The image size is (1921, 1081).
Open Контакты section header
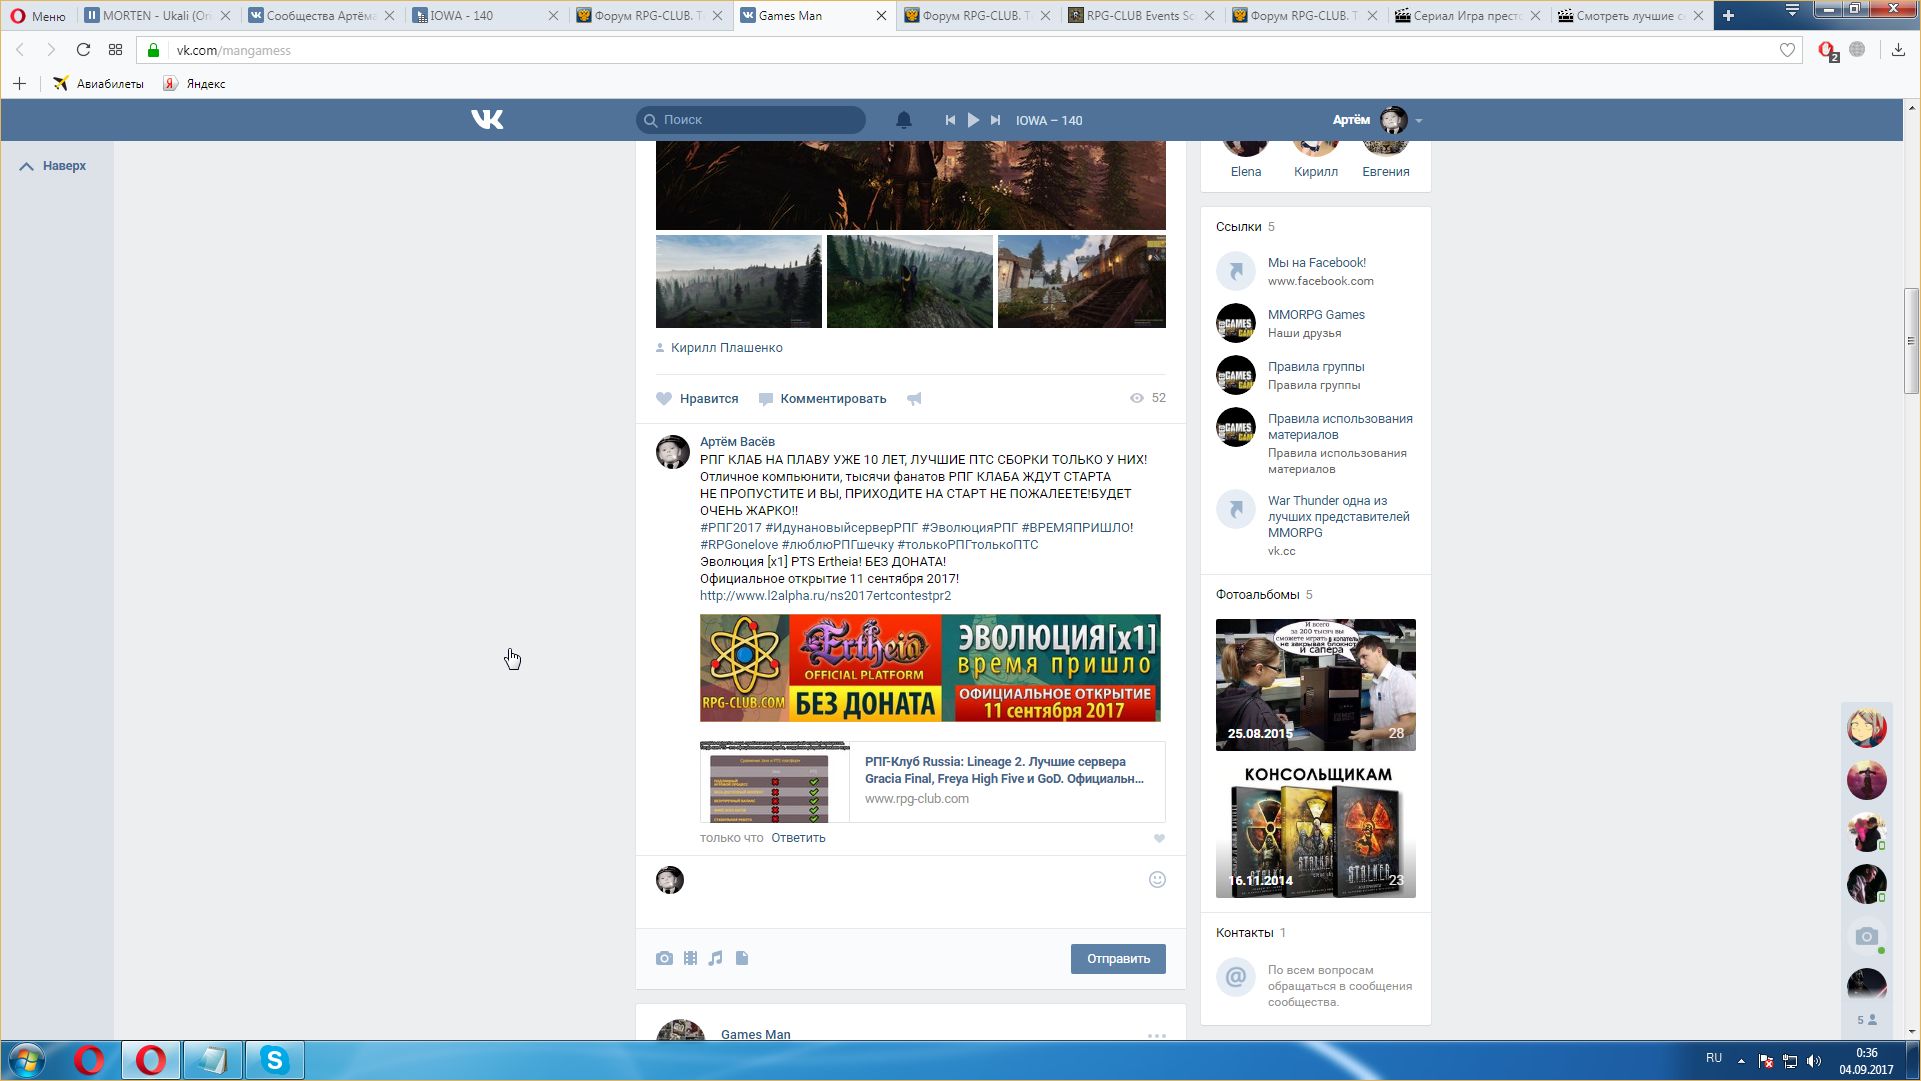pyautogui.click(x=1244, y=933)
